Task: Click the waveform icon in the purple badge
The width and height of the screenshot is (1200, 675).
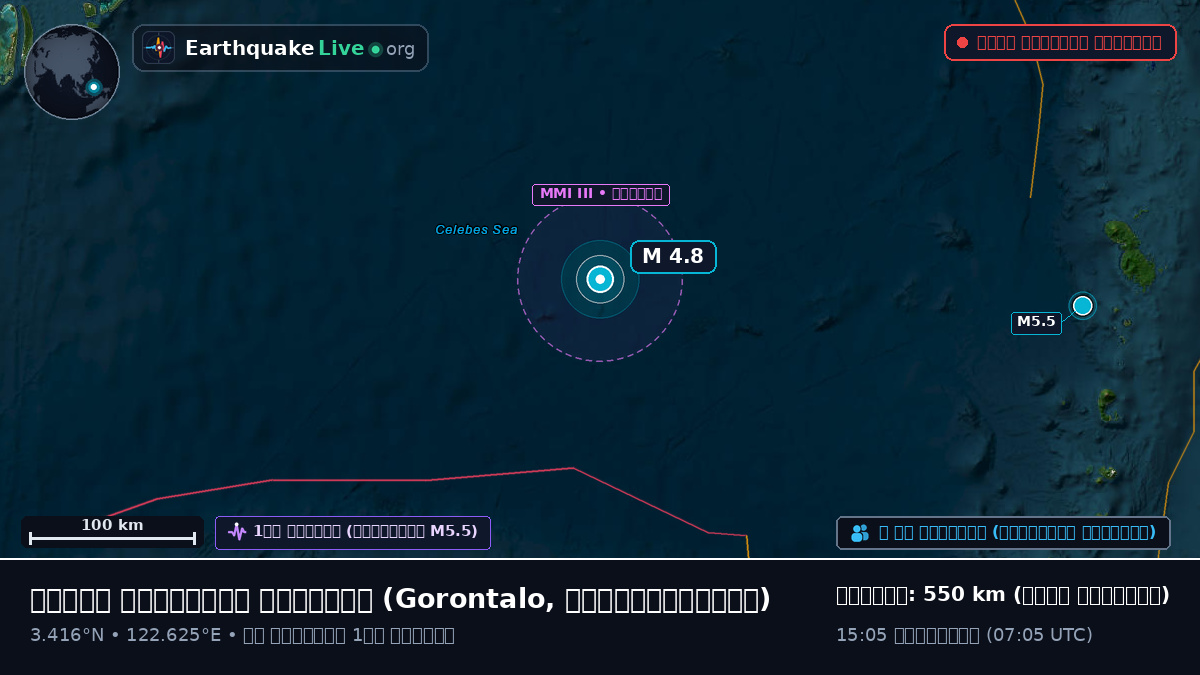Action: pyautogui.click(x=237, y=532)
